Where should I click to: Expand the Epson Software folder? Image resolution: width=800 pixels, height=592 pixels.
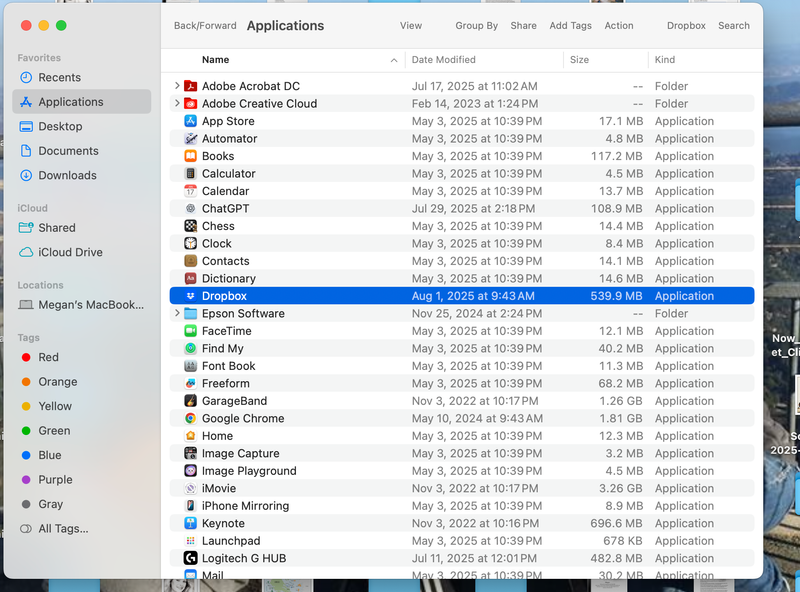(x=177, y=314)
